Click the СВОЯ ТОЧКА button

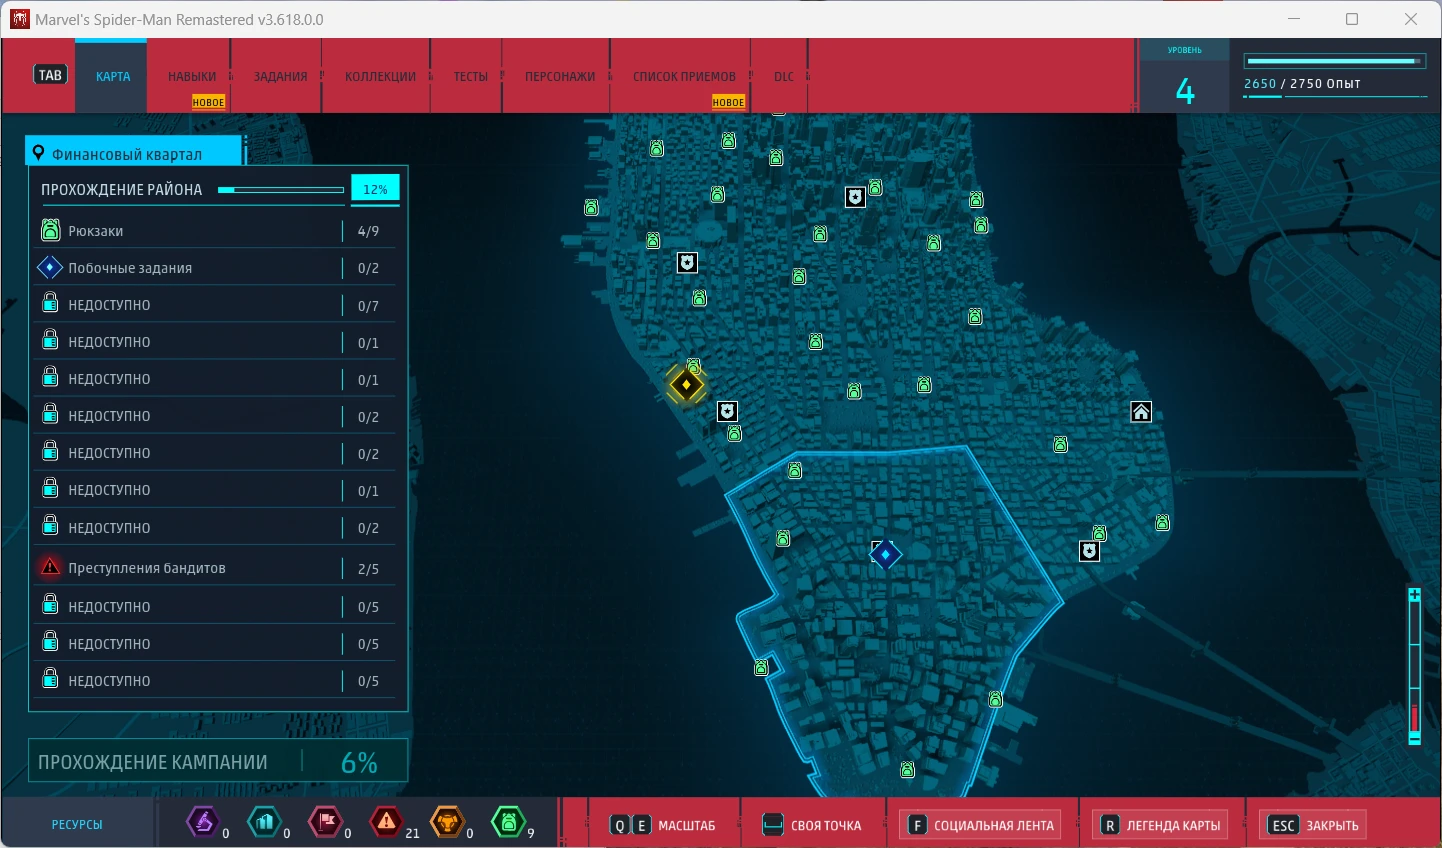(813, 825)
